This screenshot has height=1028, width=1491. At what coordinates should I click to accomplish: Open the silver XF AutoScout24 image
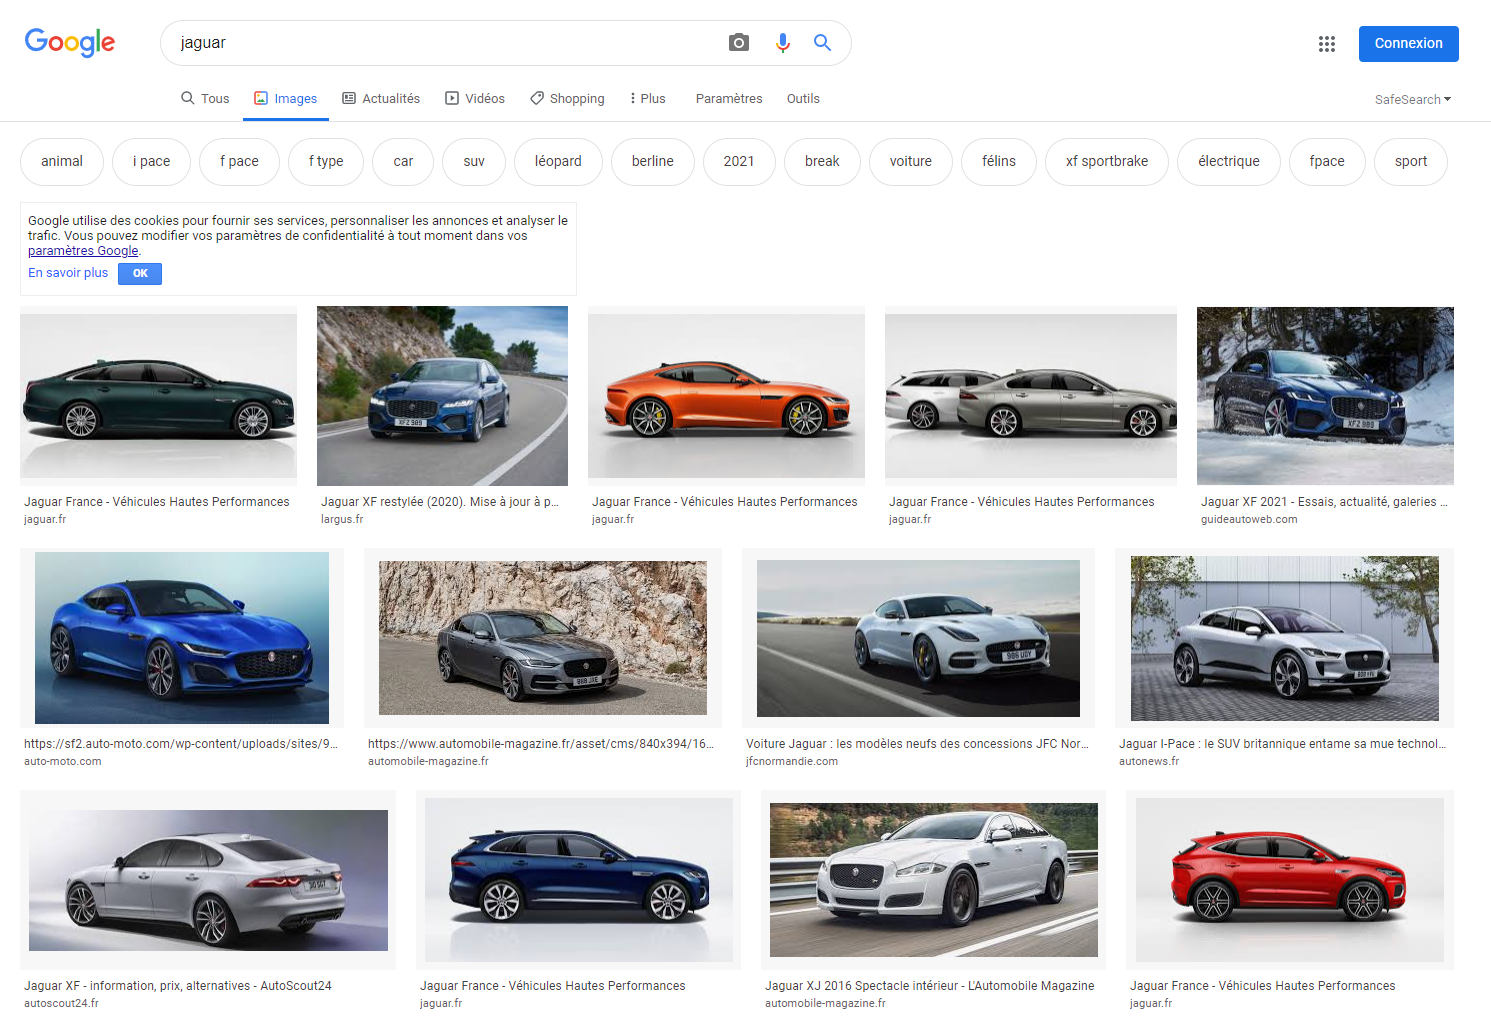(x=208, y=880)
